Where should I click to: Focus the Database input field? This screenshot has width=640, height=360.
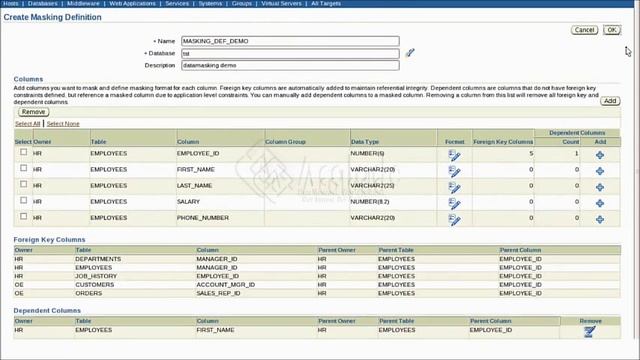tap(290, 53)
